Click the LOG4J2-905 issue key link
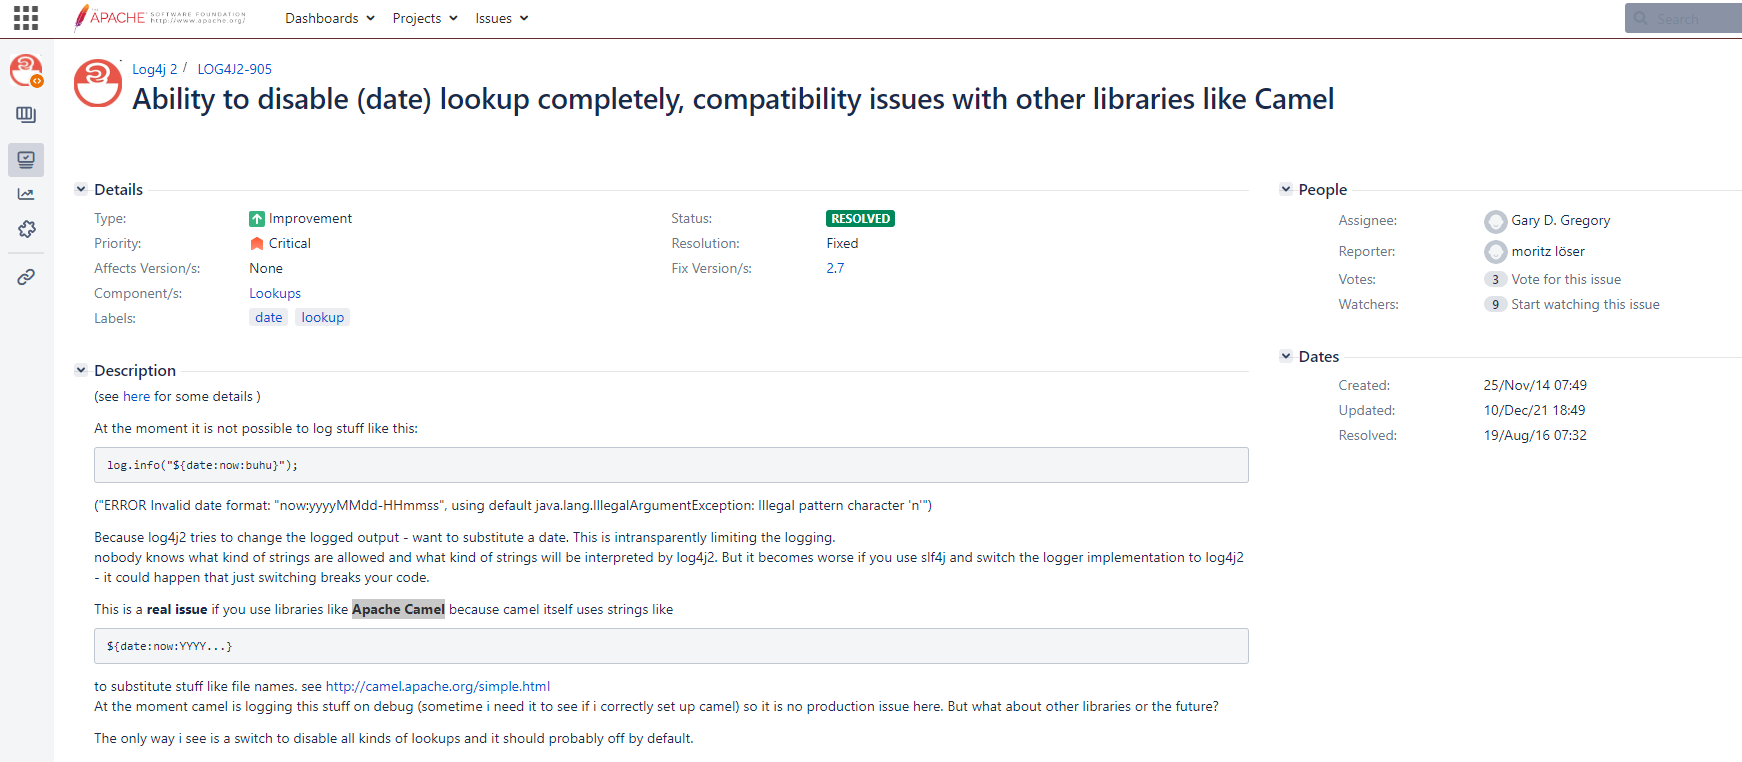 pos(234,69)
